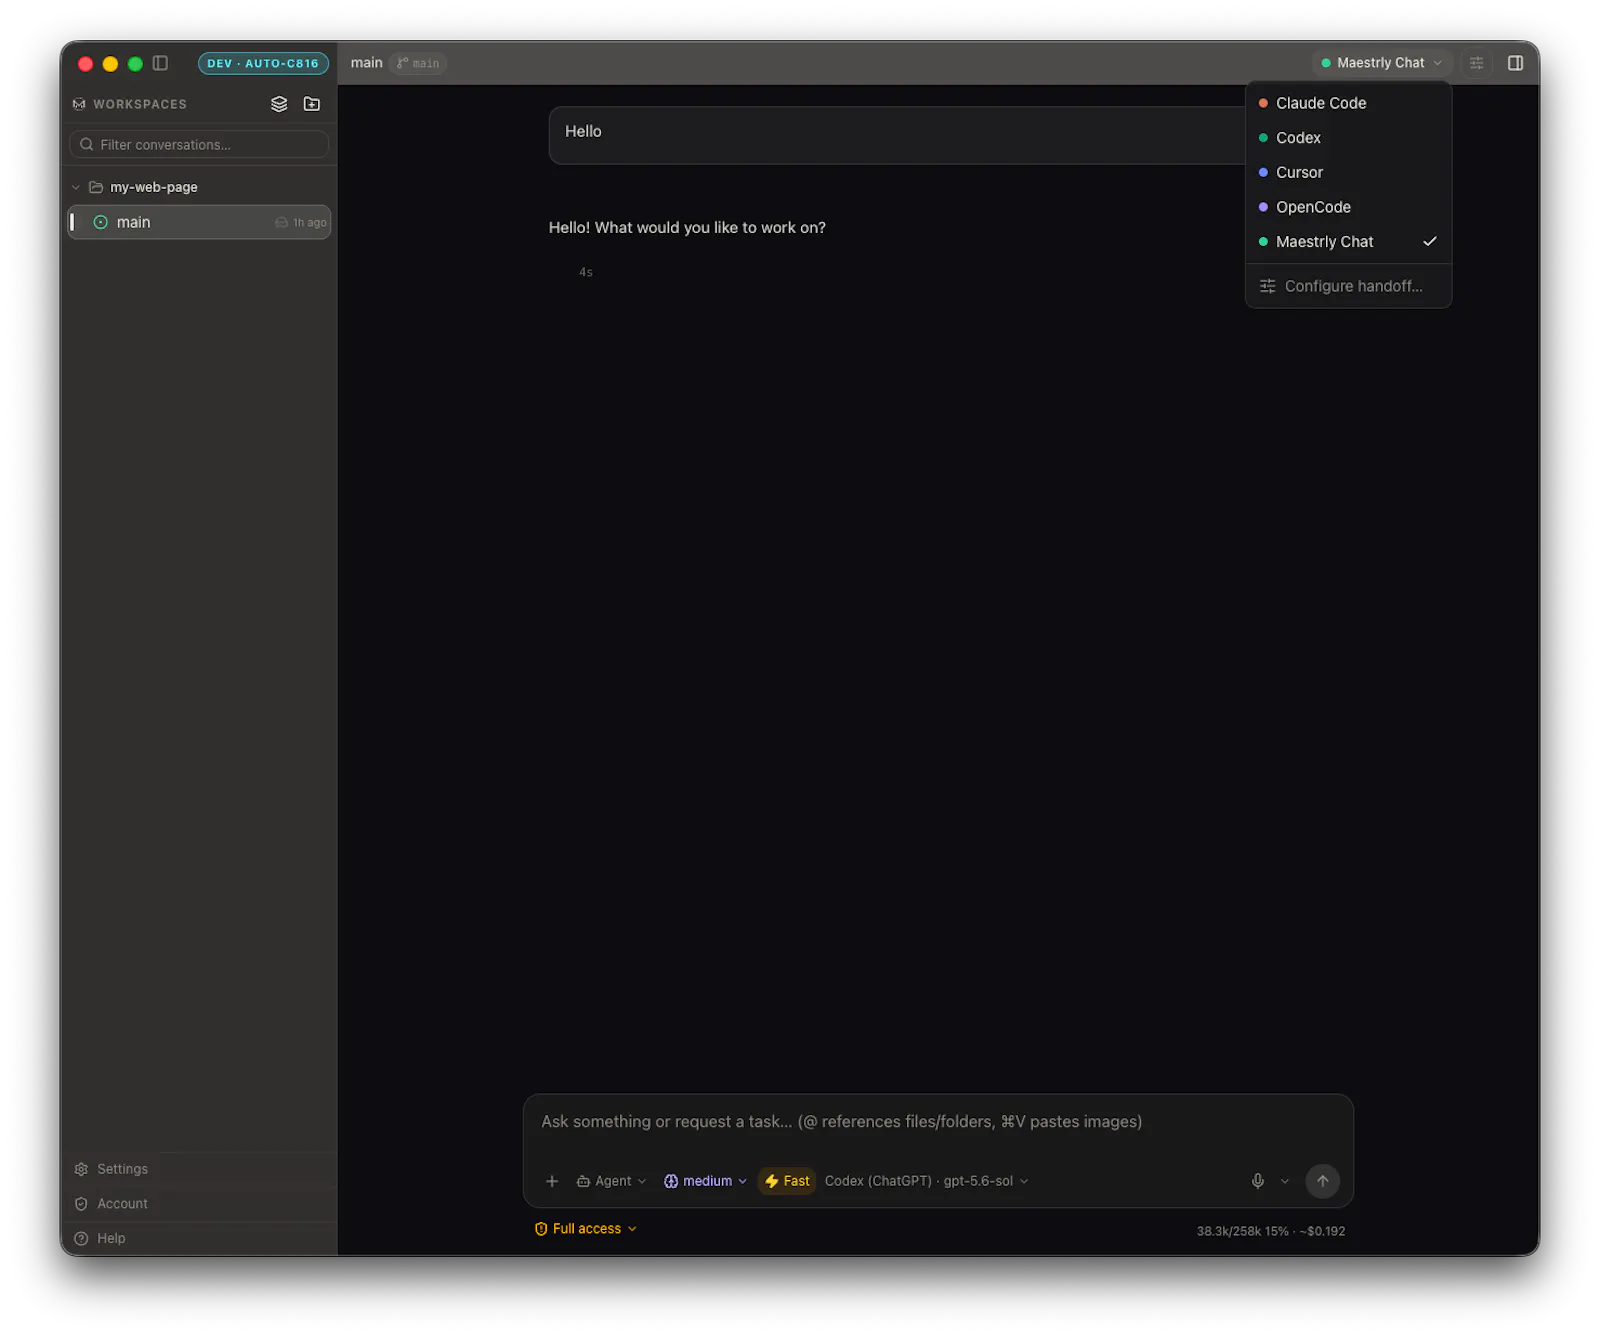
Task: Collapse the my-web-page folder
Action: (76, 187)
